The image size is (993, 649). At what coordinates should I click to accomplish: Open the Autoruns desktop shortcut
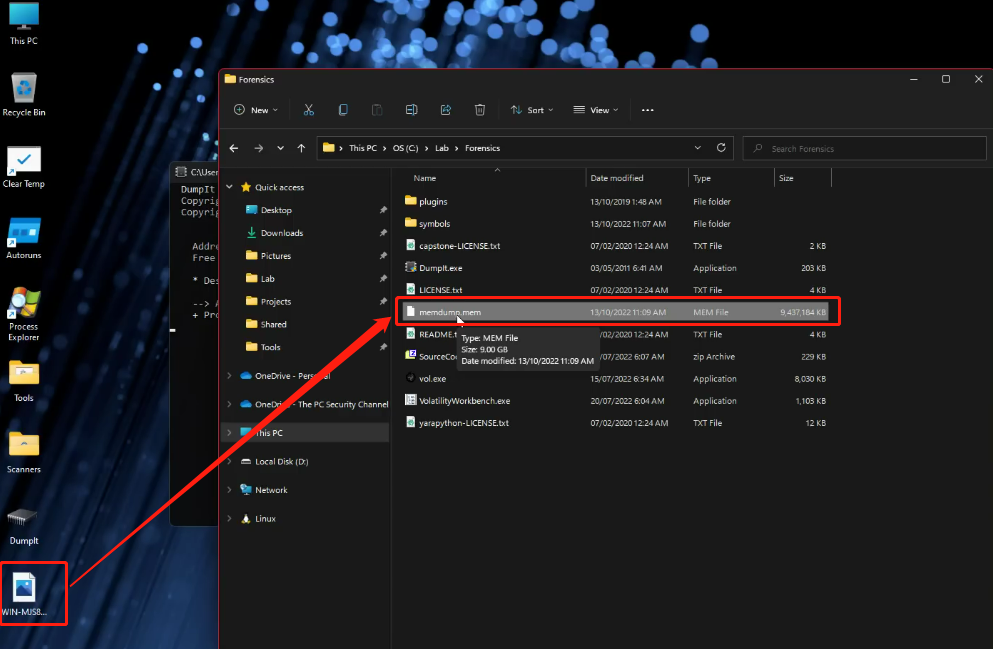[x=23, y=236]
